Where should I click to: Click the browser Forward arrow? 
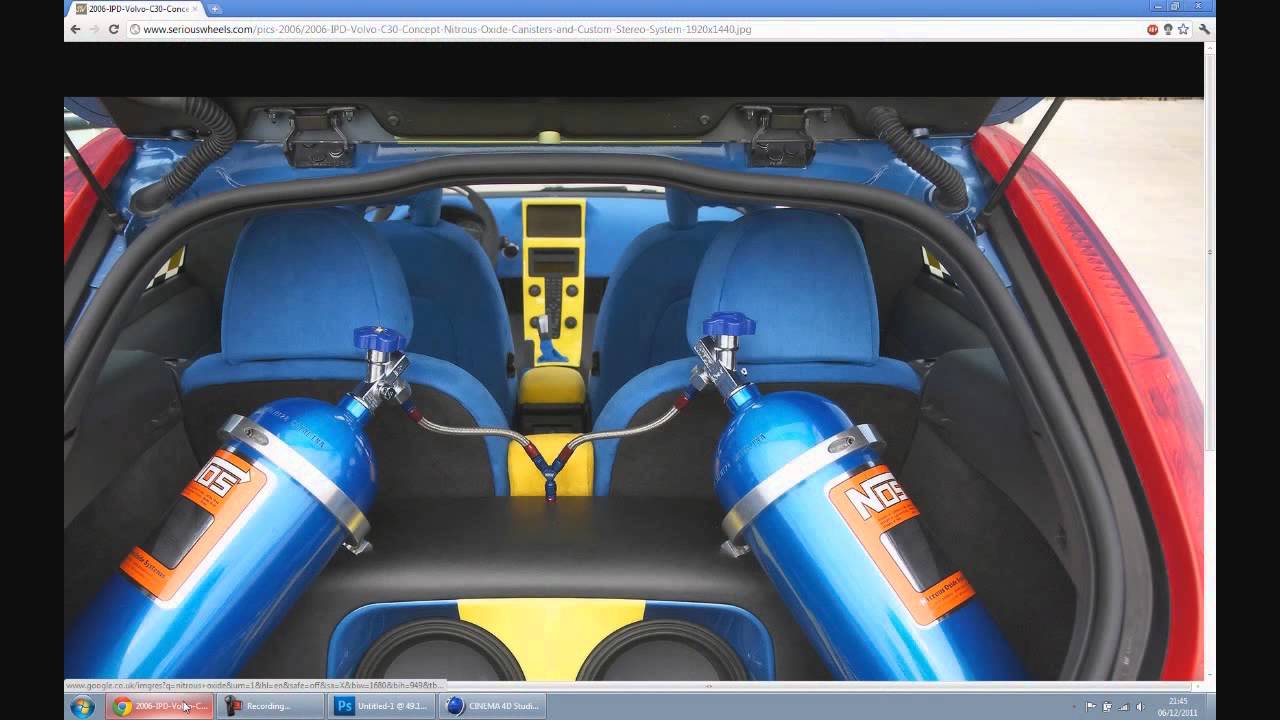tap(95, 29)
